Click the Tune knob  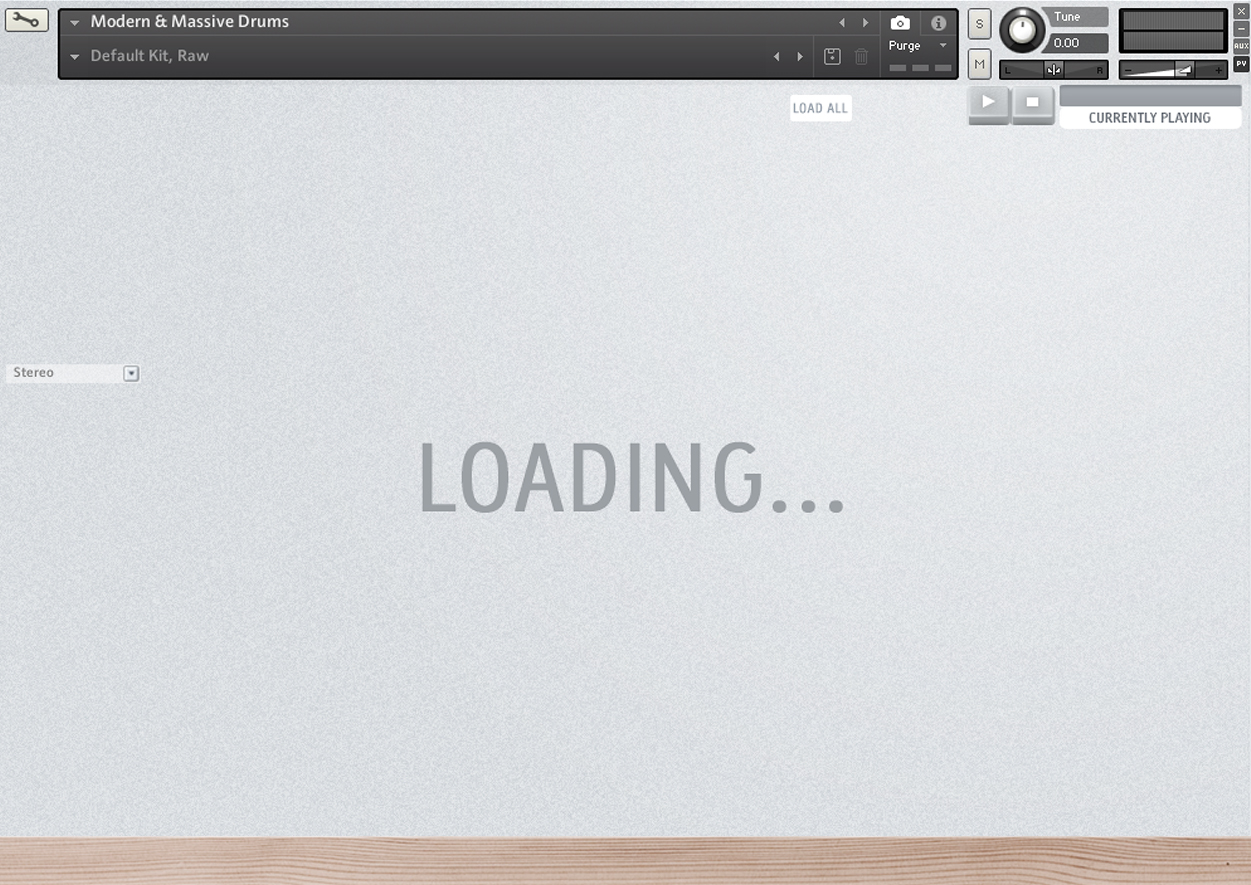tap(1021, 30)
